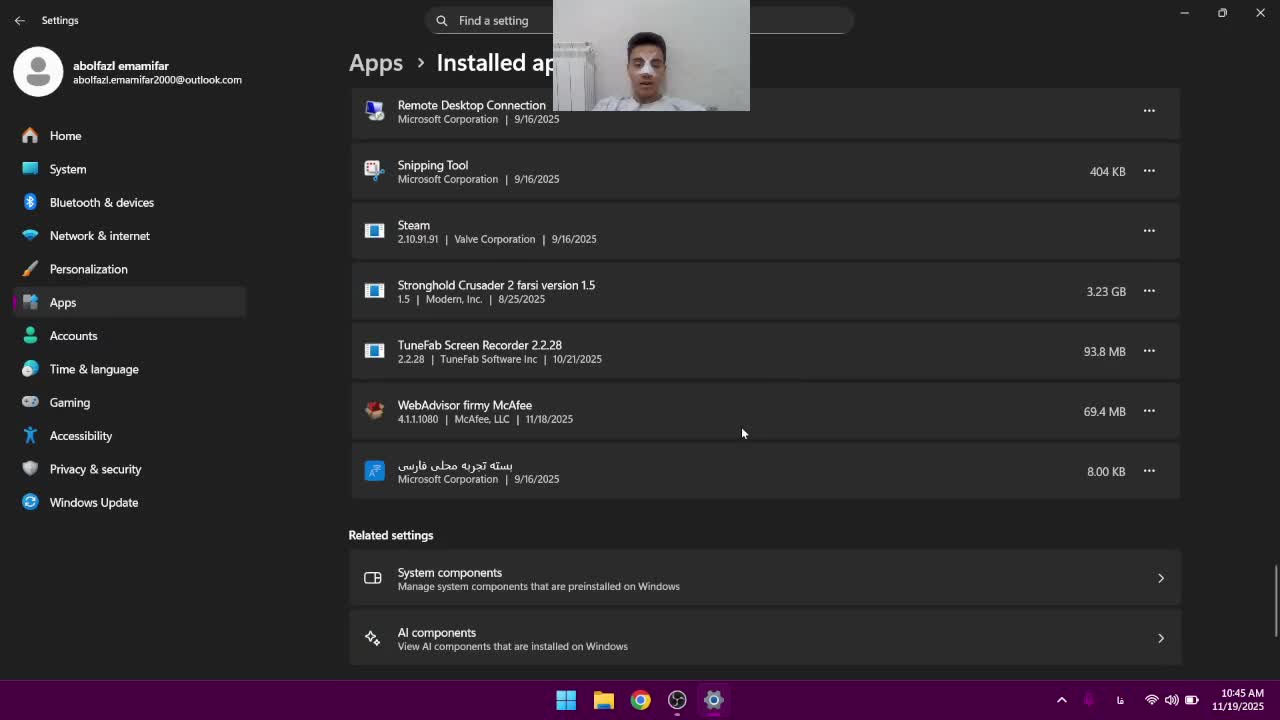Screen dimensions: 1280x720
Task: Click the Personalization paintbrush icon
Action: 30,269
